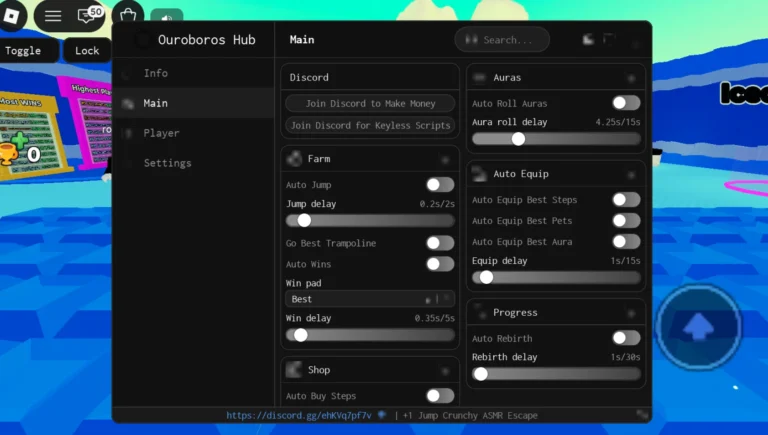Click the Aura roll delay slider
Image resolution: width=768 pixels, height=435 pixels.
click(556, 139)
